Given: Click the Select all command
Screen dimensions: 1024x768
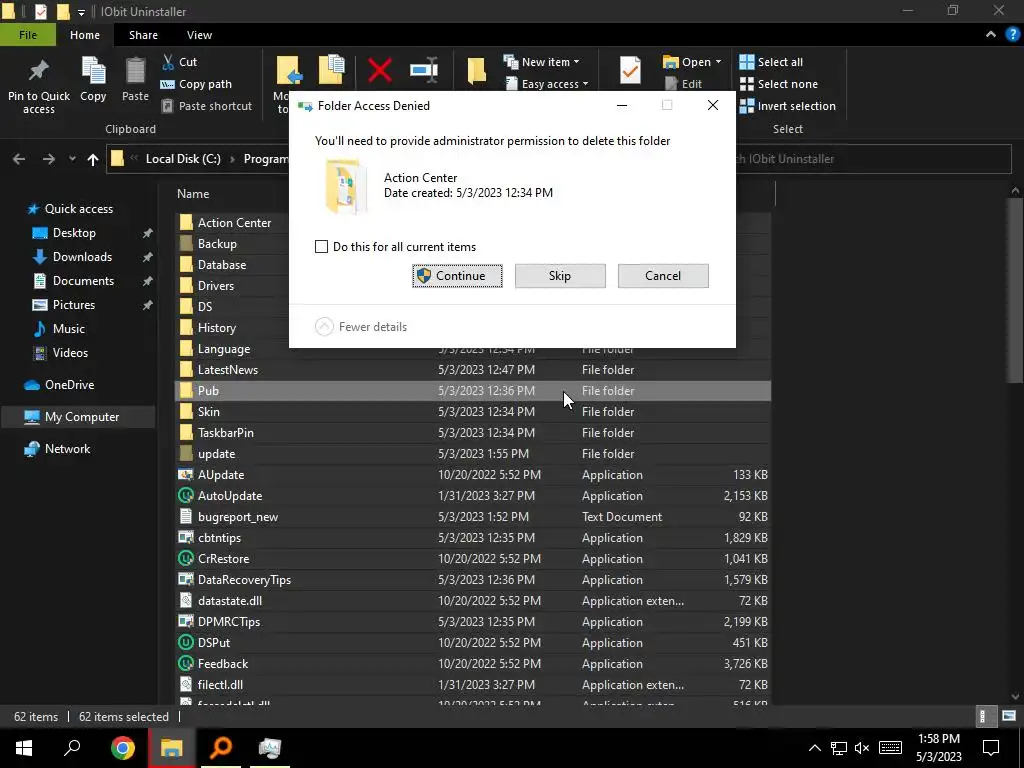Looking at the screenshot, I should pyautogui.click(x=771, y=62).
